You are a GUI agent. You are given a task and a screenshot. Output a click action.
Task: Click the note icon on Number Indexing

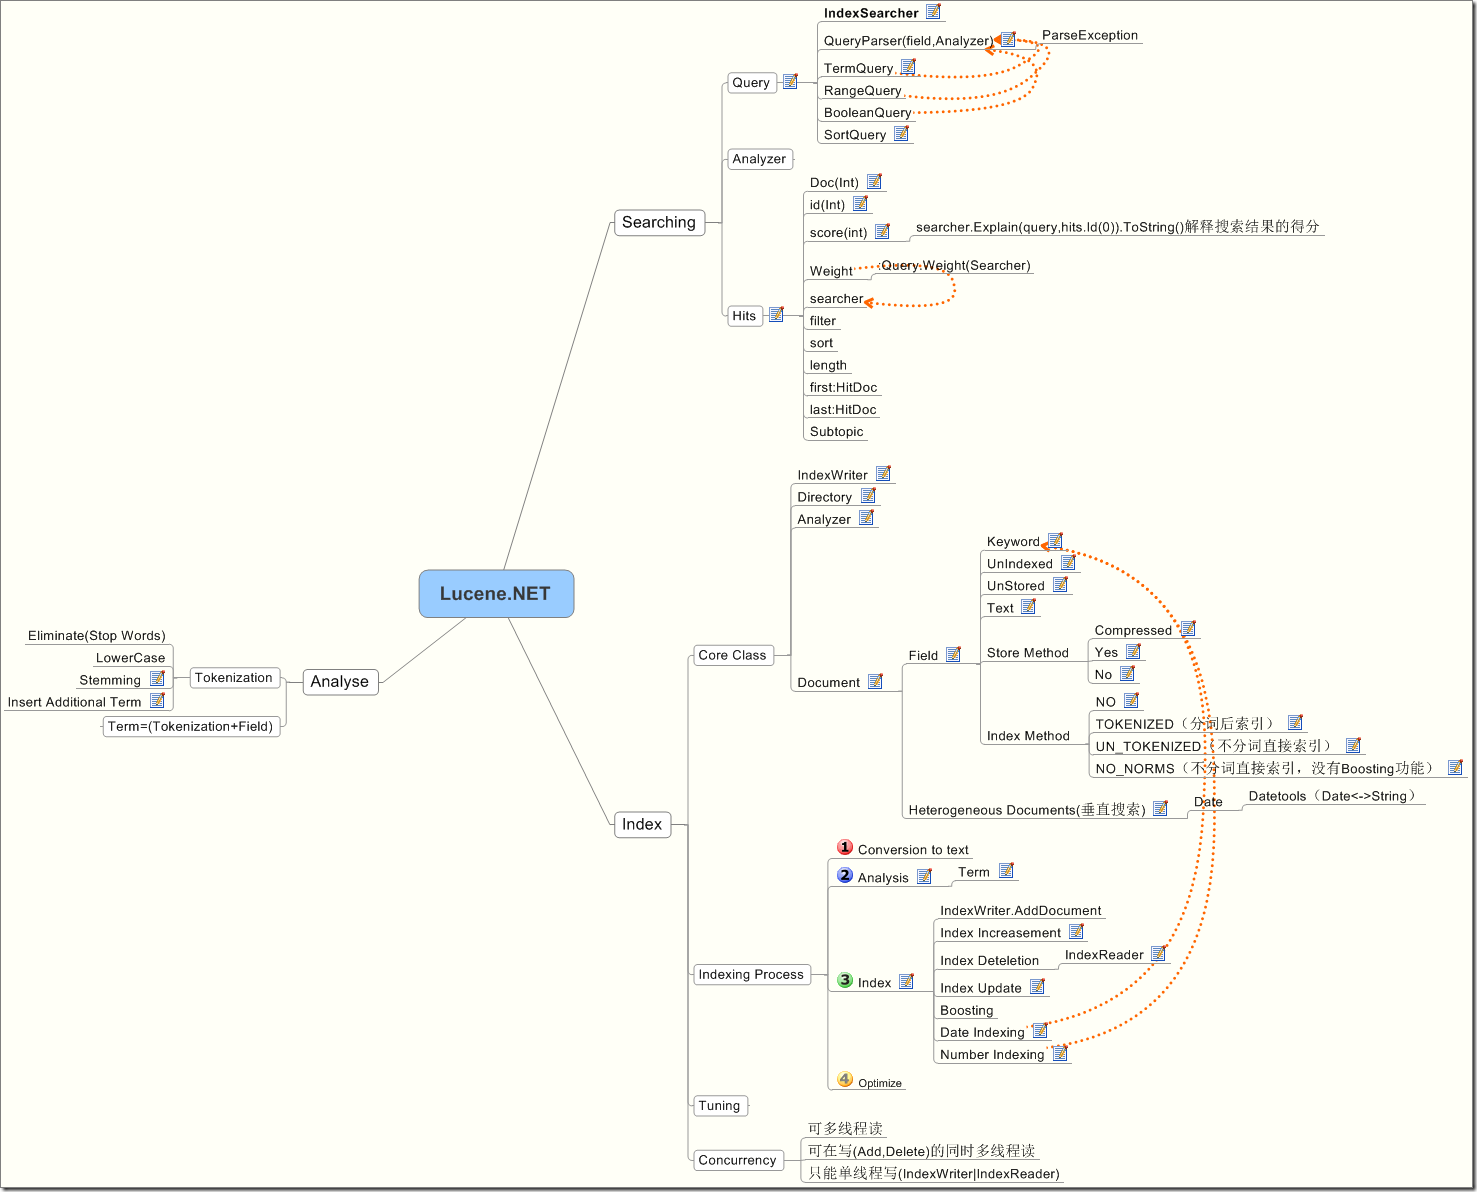click(1060, 1052)
